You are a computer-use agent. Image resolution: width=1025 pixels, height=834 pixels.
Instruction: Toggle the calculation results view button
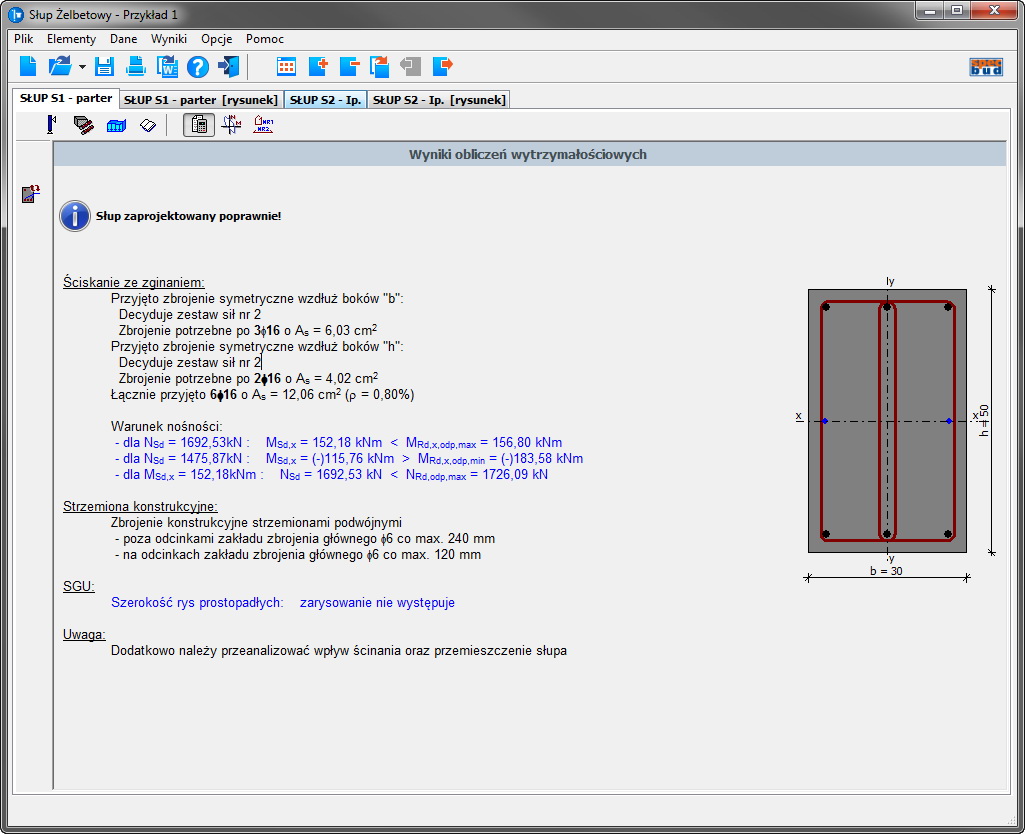click(199, 125)
